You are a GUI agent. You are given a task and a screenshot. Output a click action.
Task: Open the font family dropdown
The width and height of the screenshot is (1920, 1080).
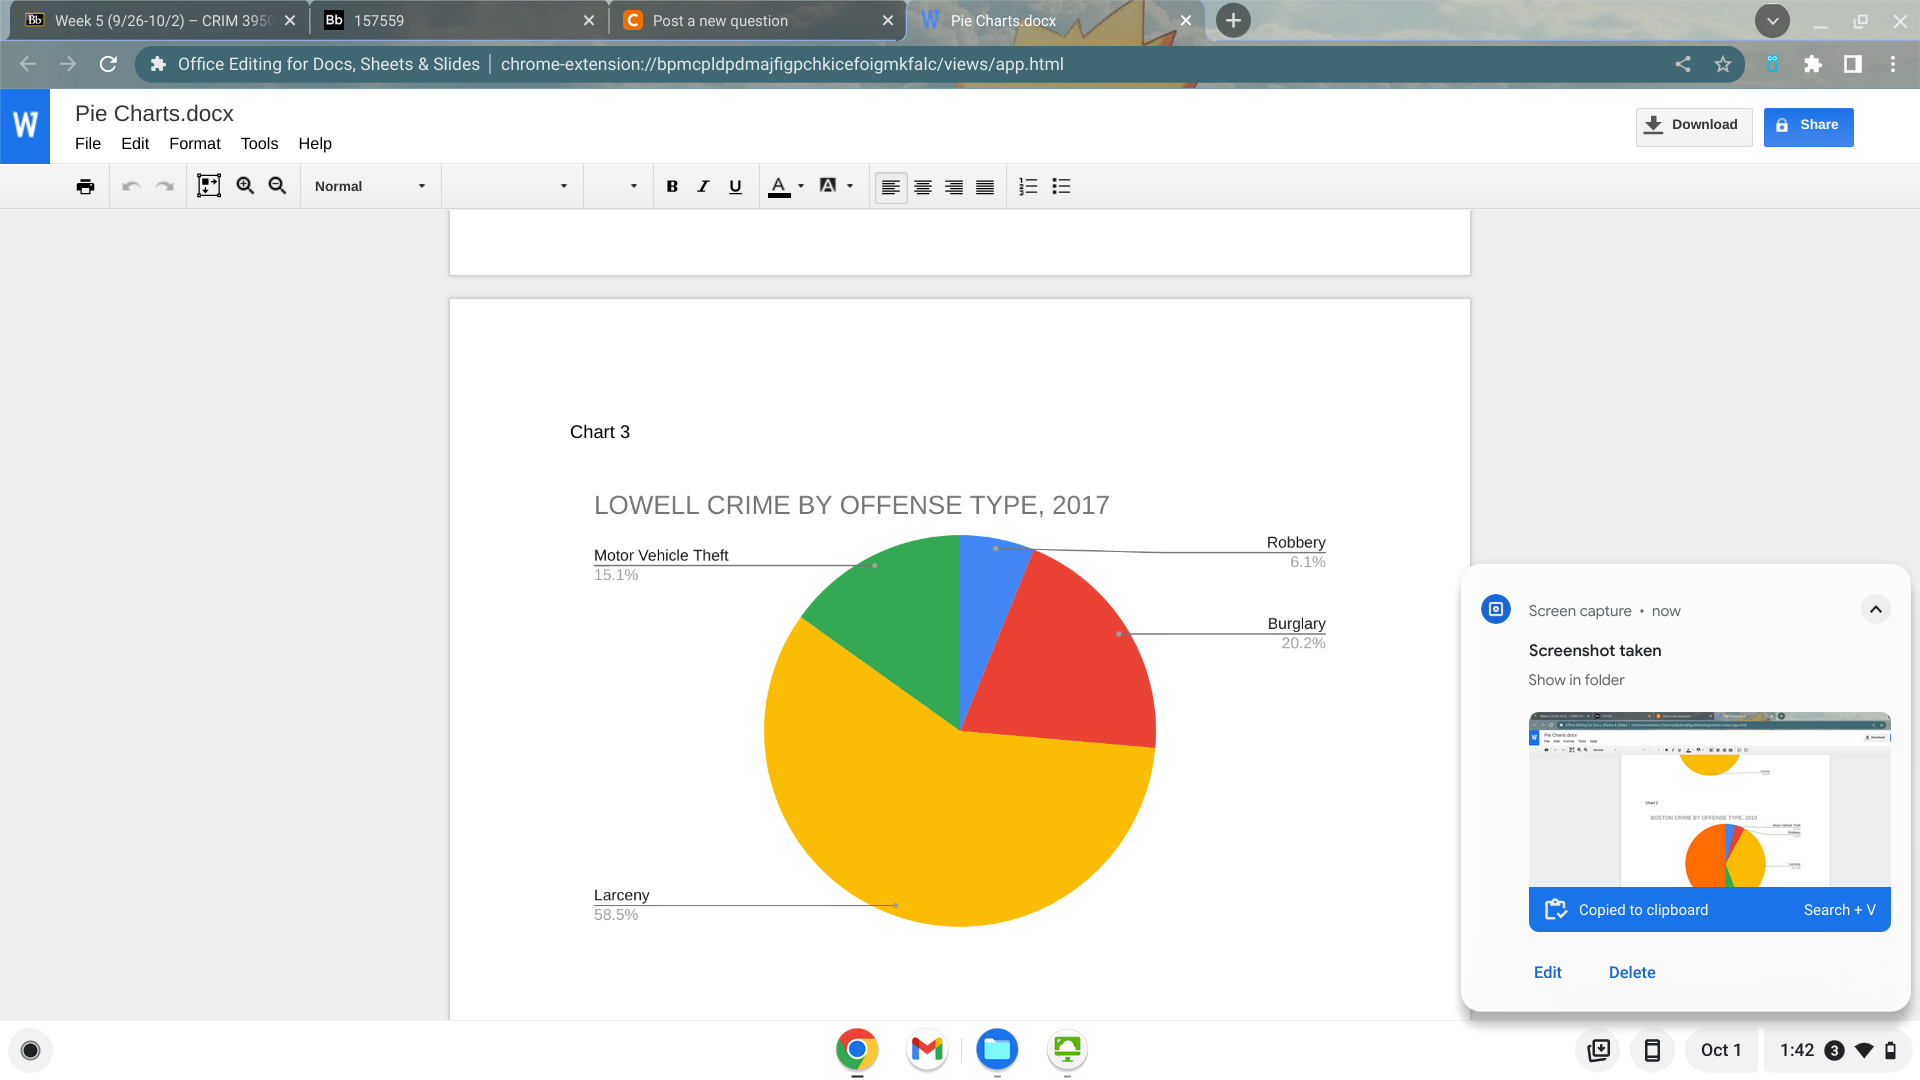[512, 186]
